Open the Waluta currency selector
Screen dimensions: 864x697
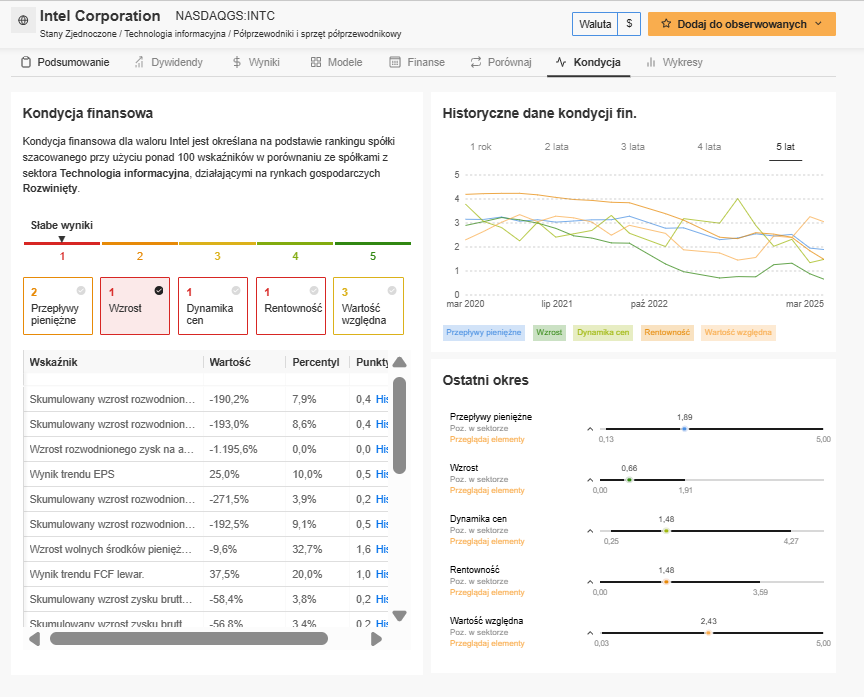[x=606, y=24]
